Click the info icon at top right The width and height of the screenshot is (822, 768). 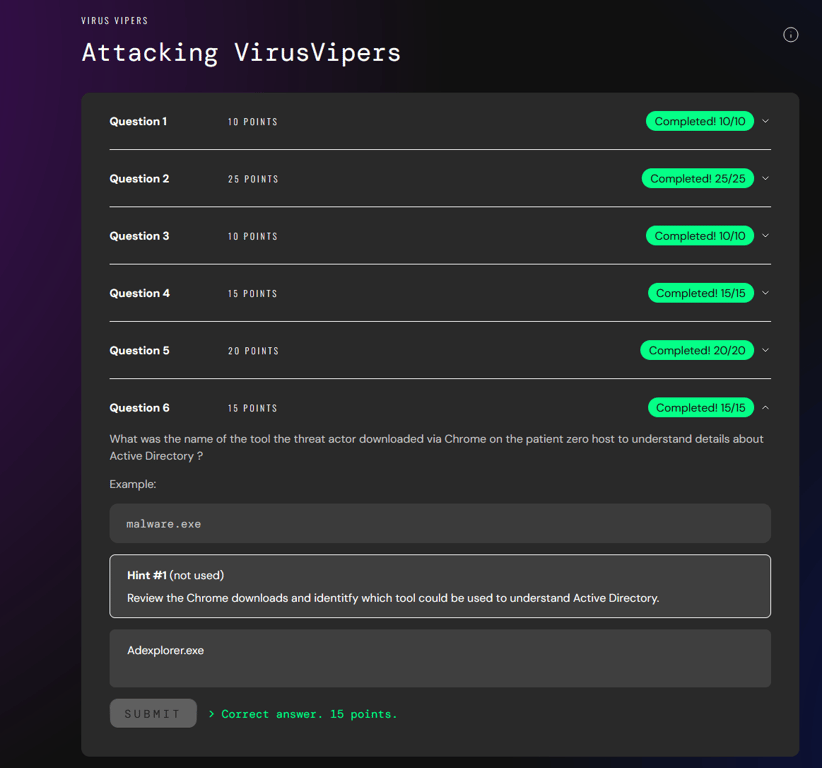(x=790, y=35)
